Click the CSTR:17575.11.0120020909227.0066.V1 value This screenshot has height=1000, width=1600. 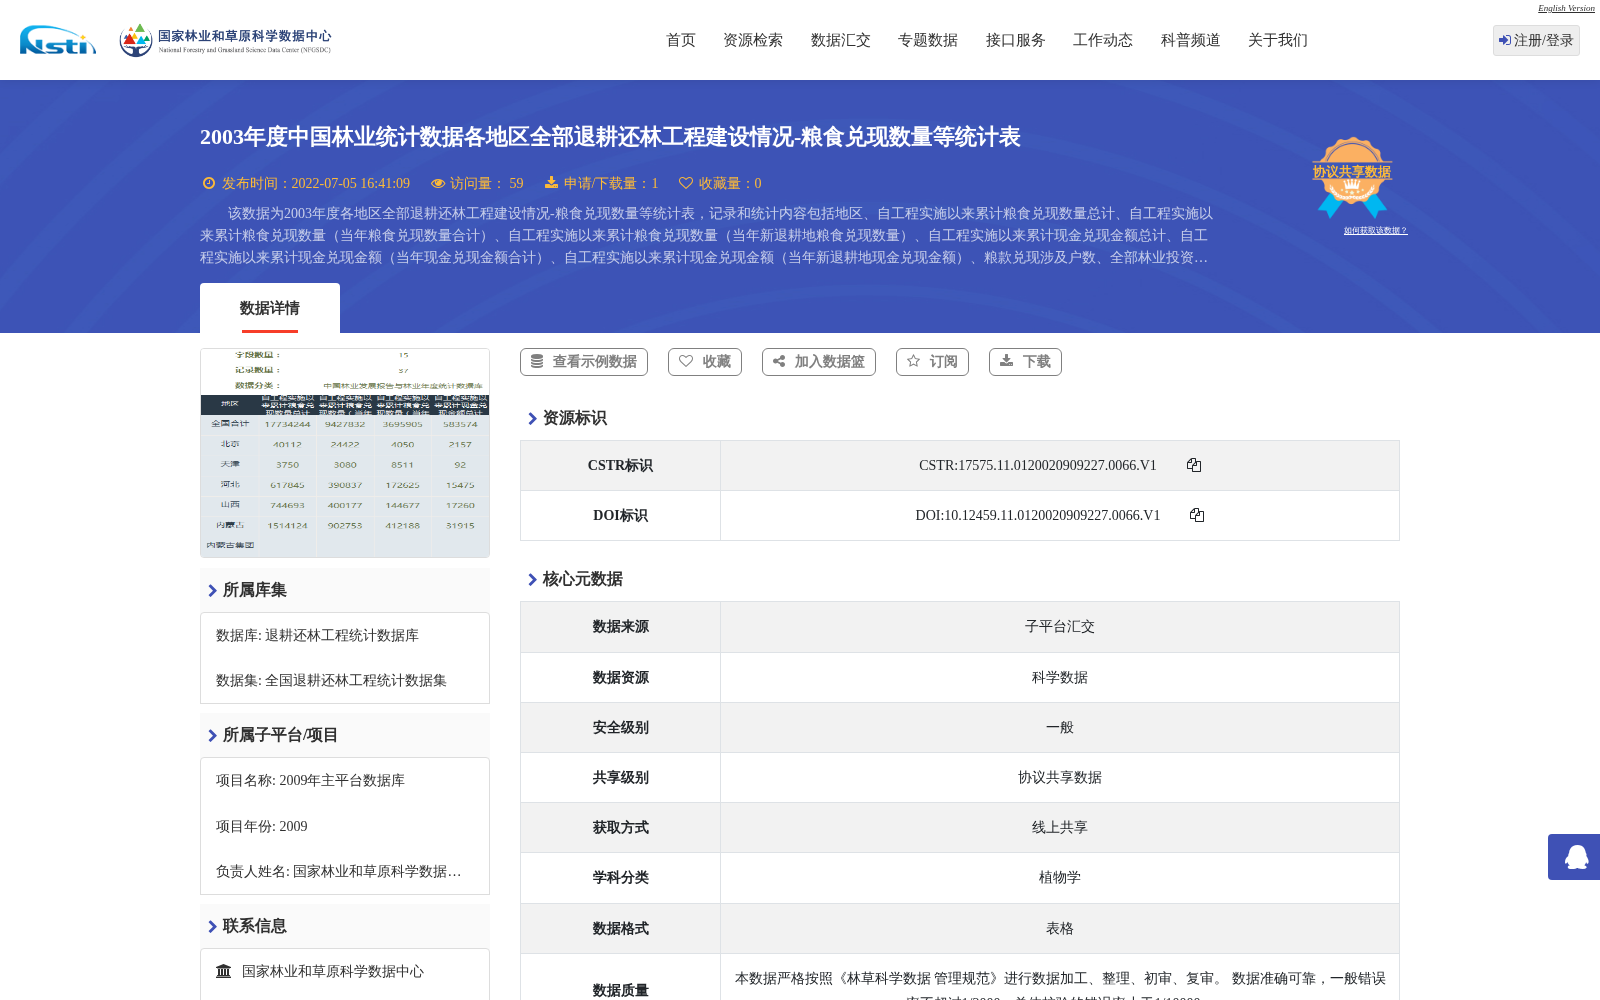1037,465
